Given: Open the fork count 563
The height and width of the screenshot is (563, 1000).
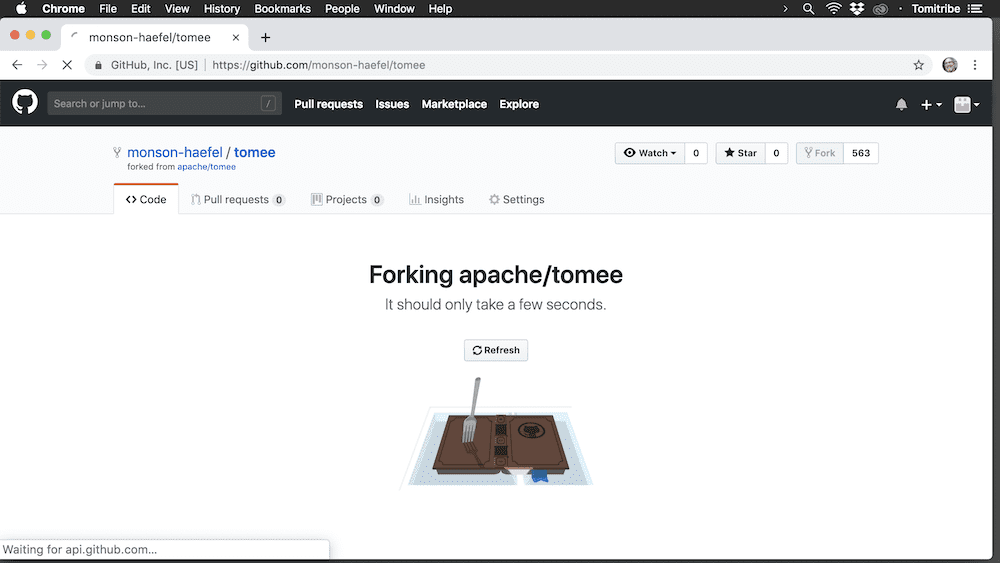Looking at the screenshot, I should [861, 153].
